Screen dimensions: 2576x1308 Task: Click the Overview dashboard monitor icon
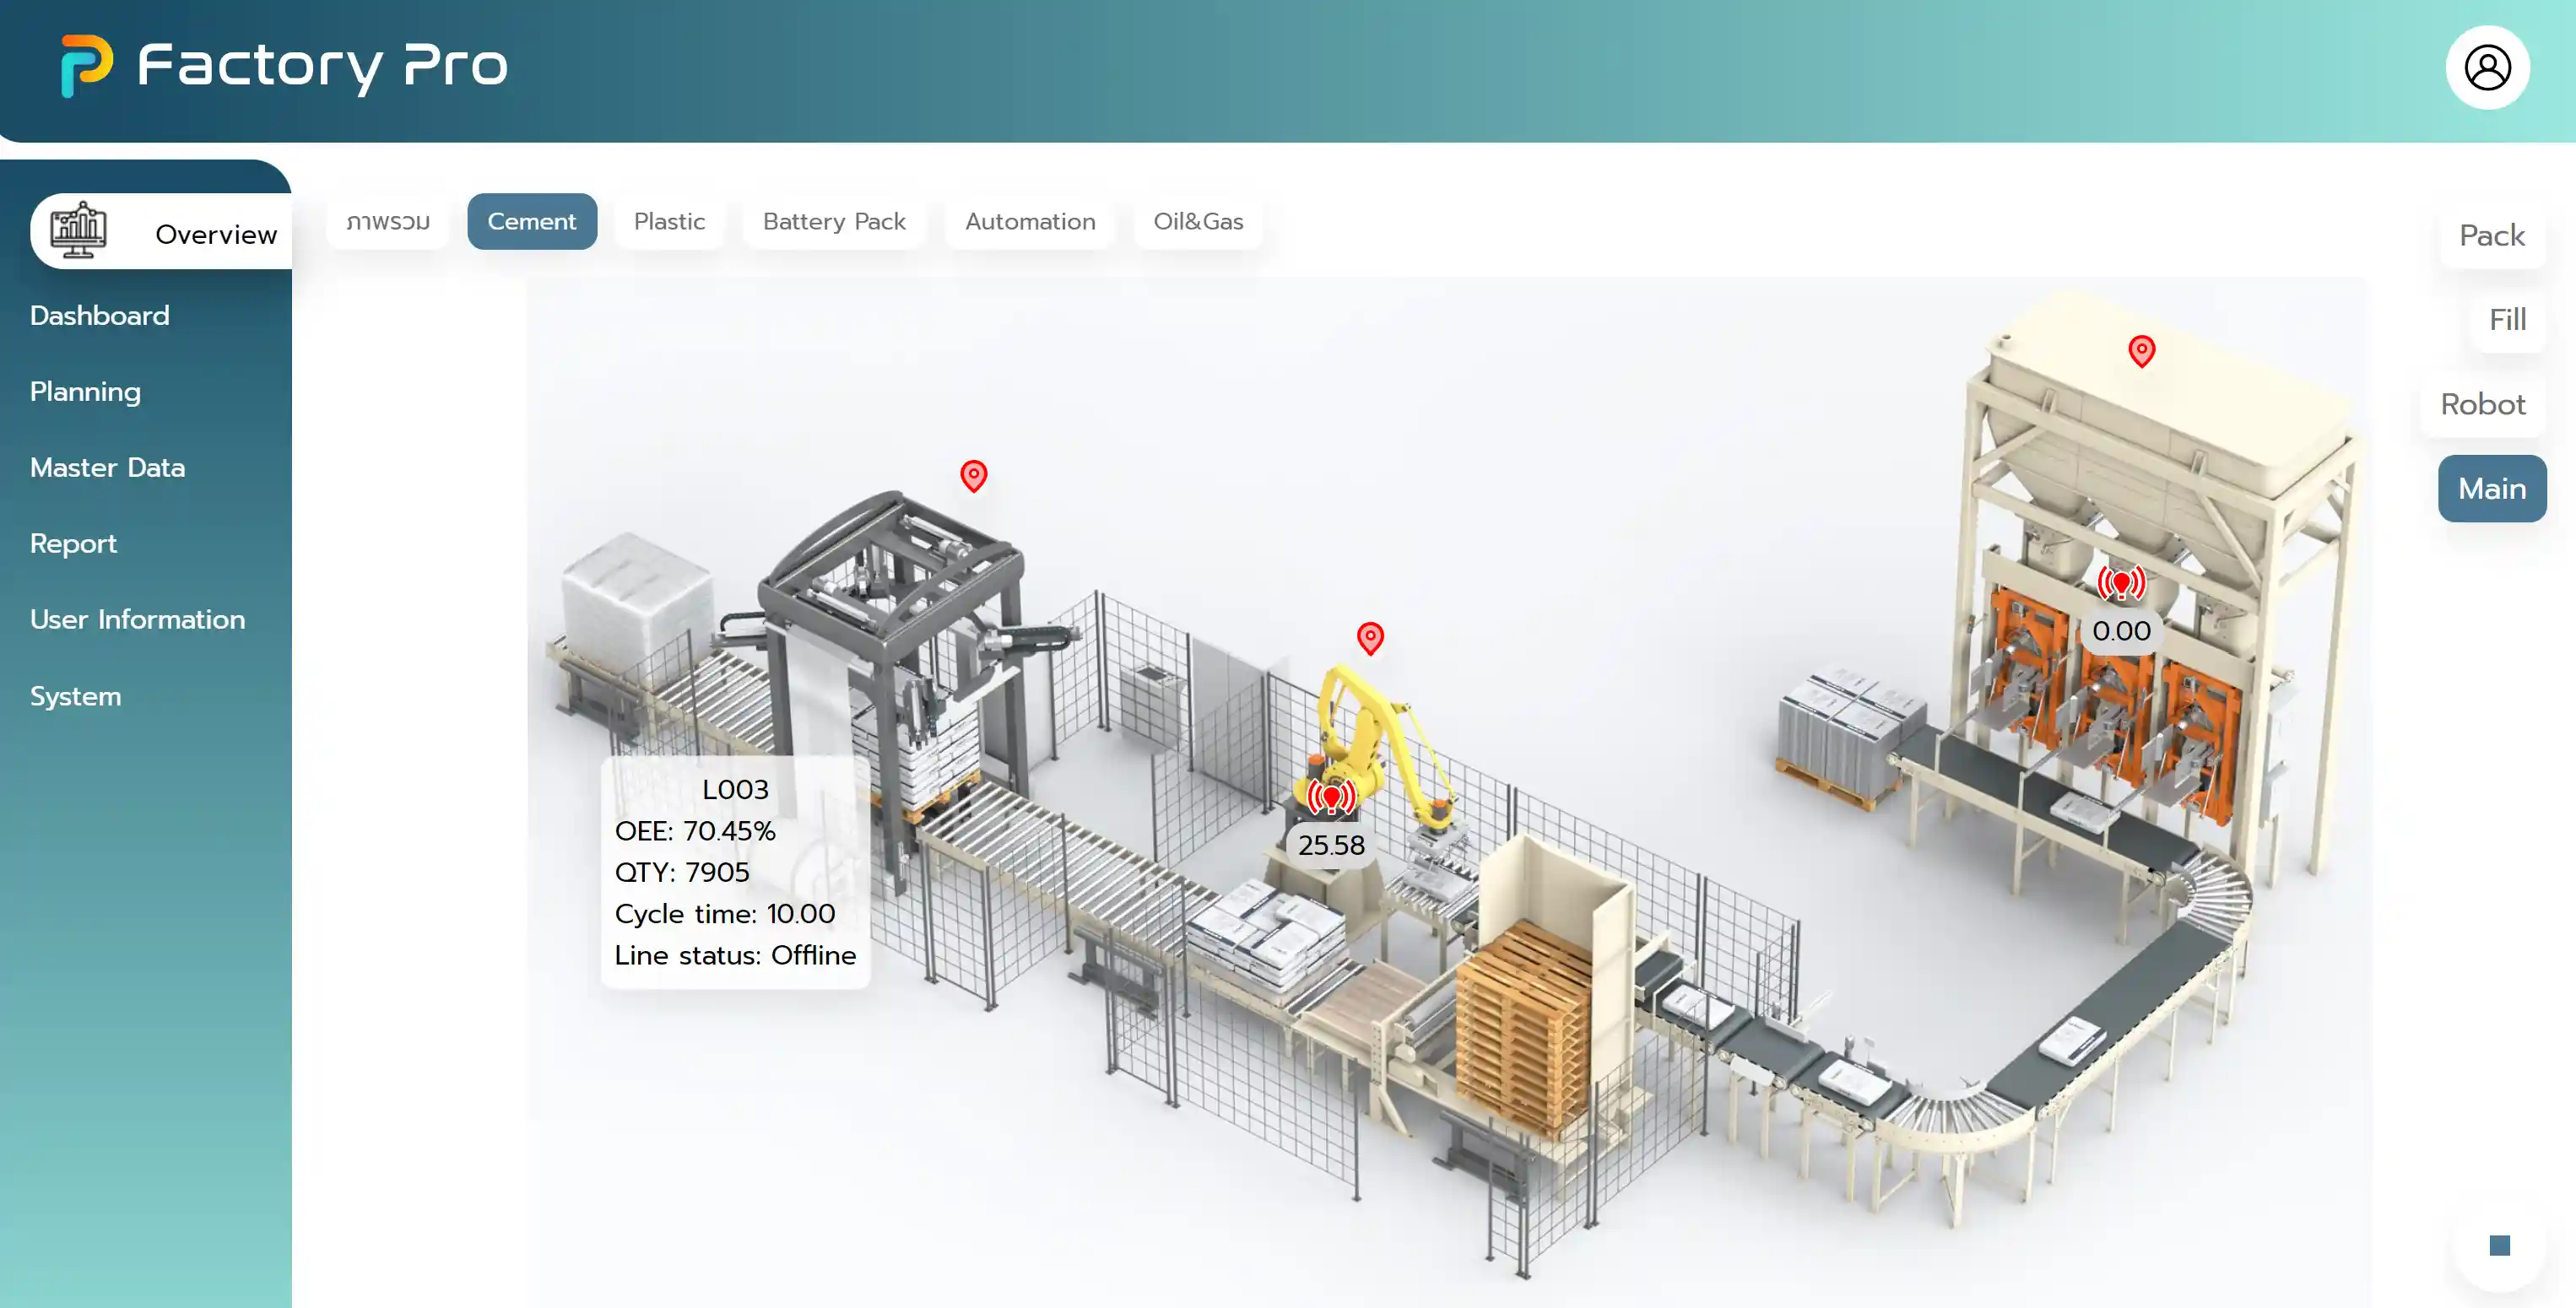(x=78, y=230)
